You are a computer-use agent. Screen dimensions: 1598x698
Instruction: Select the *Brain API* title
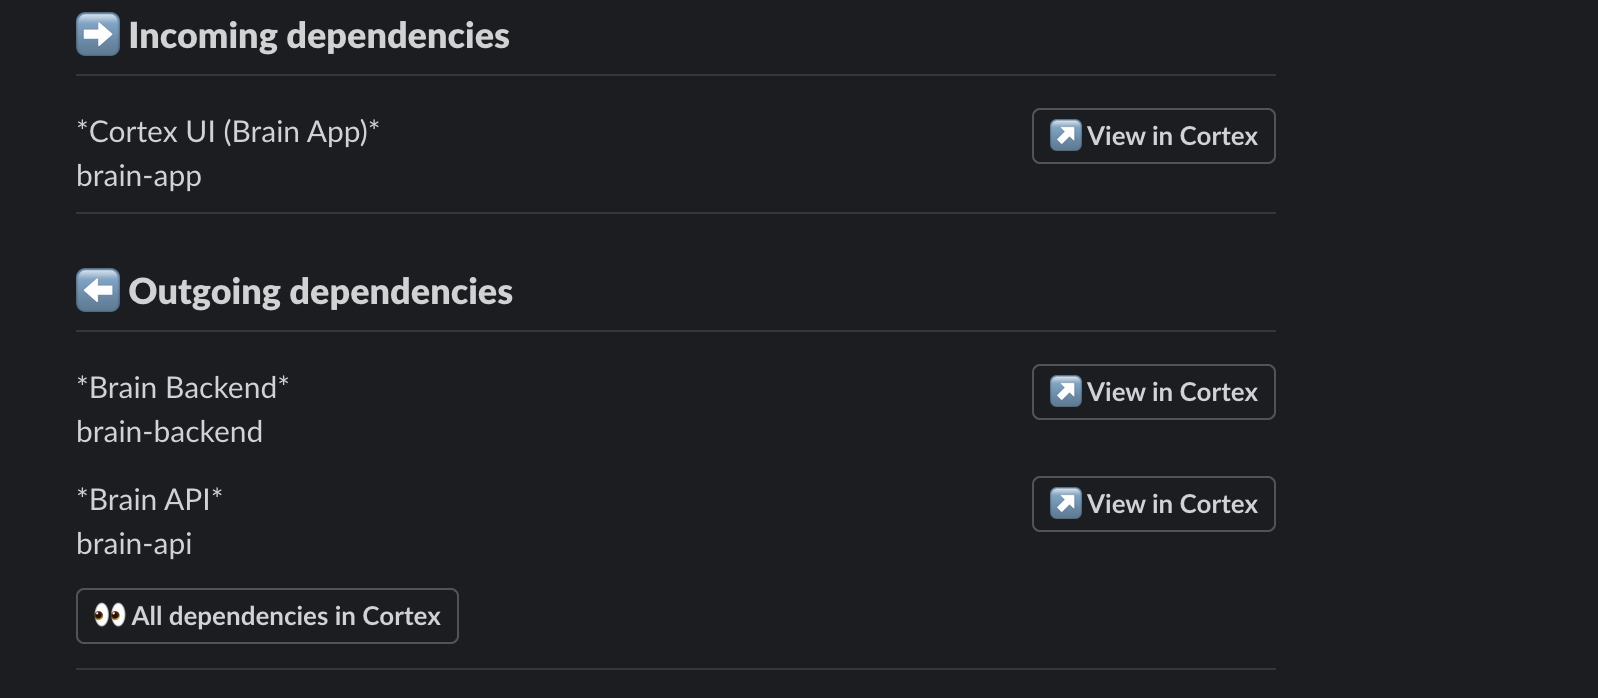tap(150, 500)
